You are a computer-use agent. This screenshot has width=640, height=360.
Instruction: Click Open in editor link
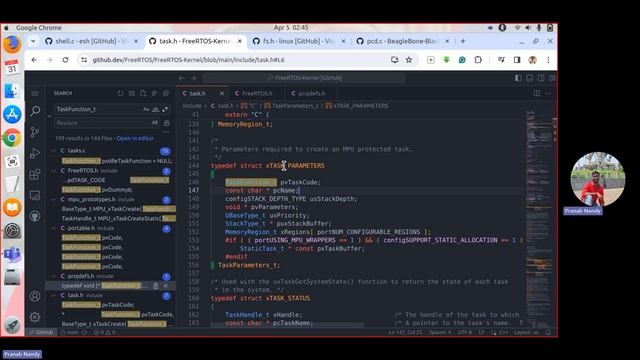[135, 139]
